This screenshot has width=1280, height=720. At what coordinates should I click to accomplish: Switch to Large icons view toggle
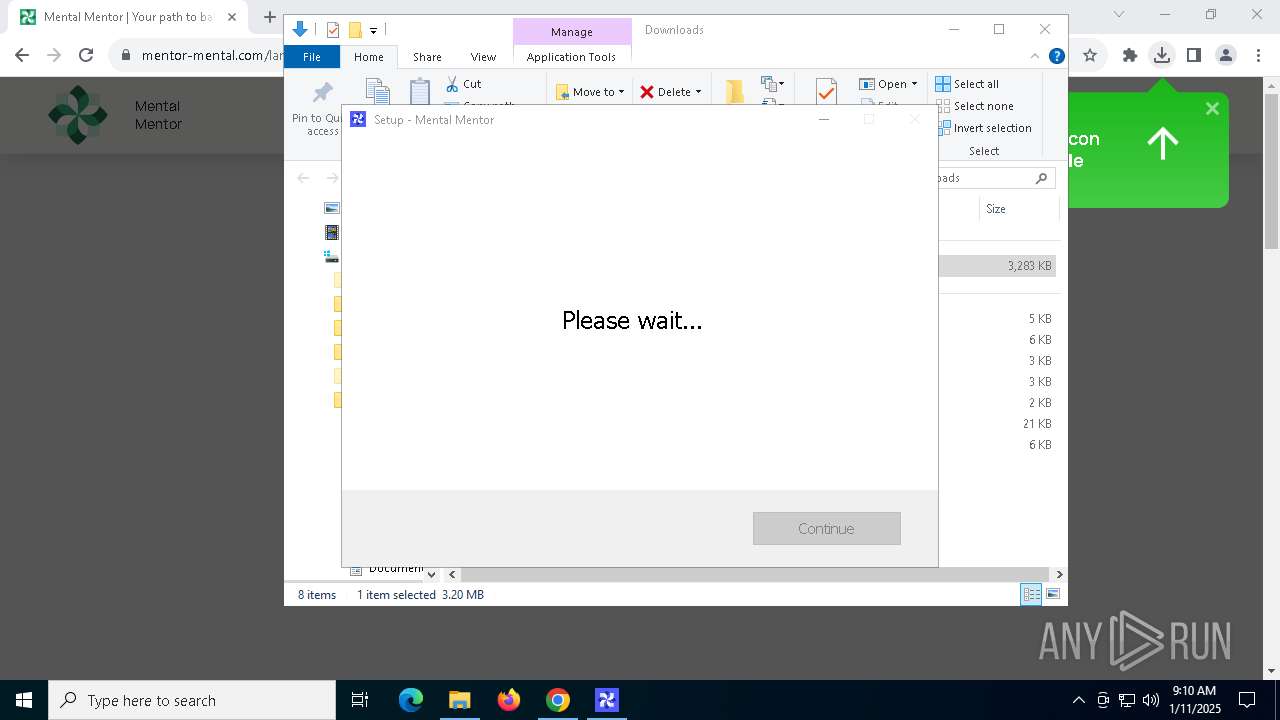1052,594
